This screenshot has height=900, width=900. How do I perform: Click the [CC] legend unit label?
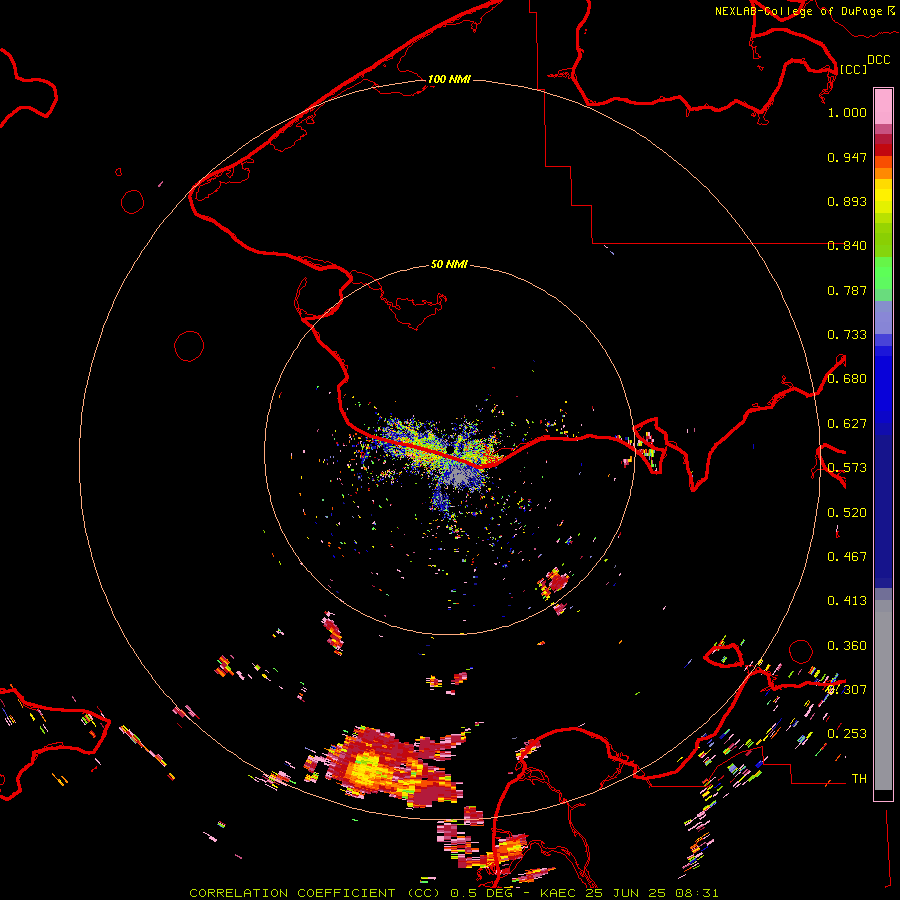pyautogui.click(x=853, y=69)
